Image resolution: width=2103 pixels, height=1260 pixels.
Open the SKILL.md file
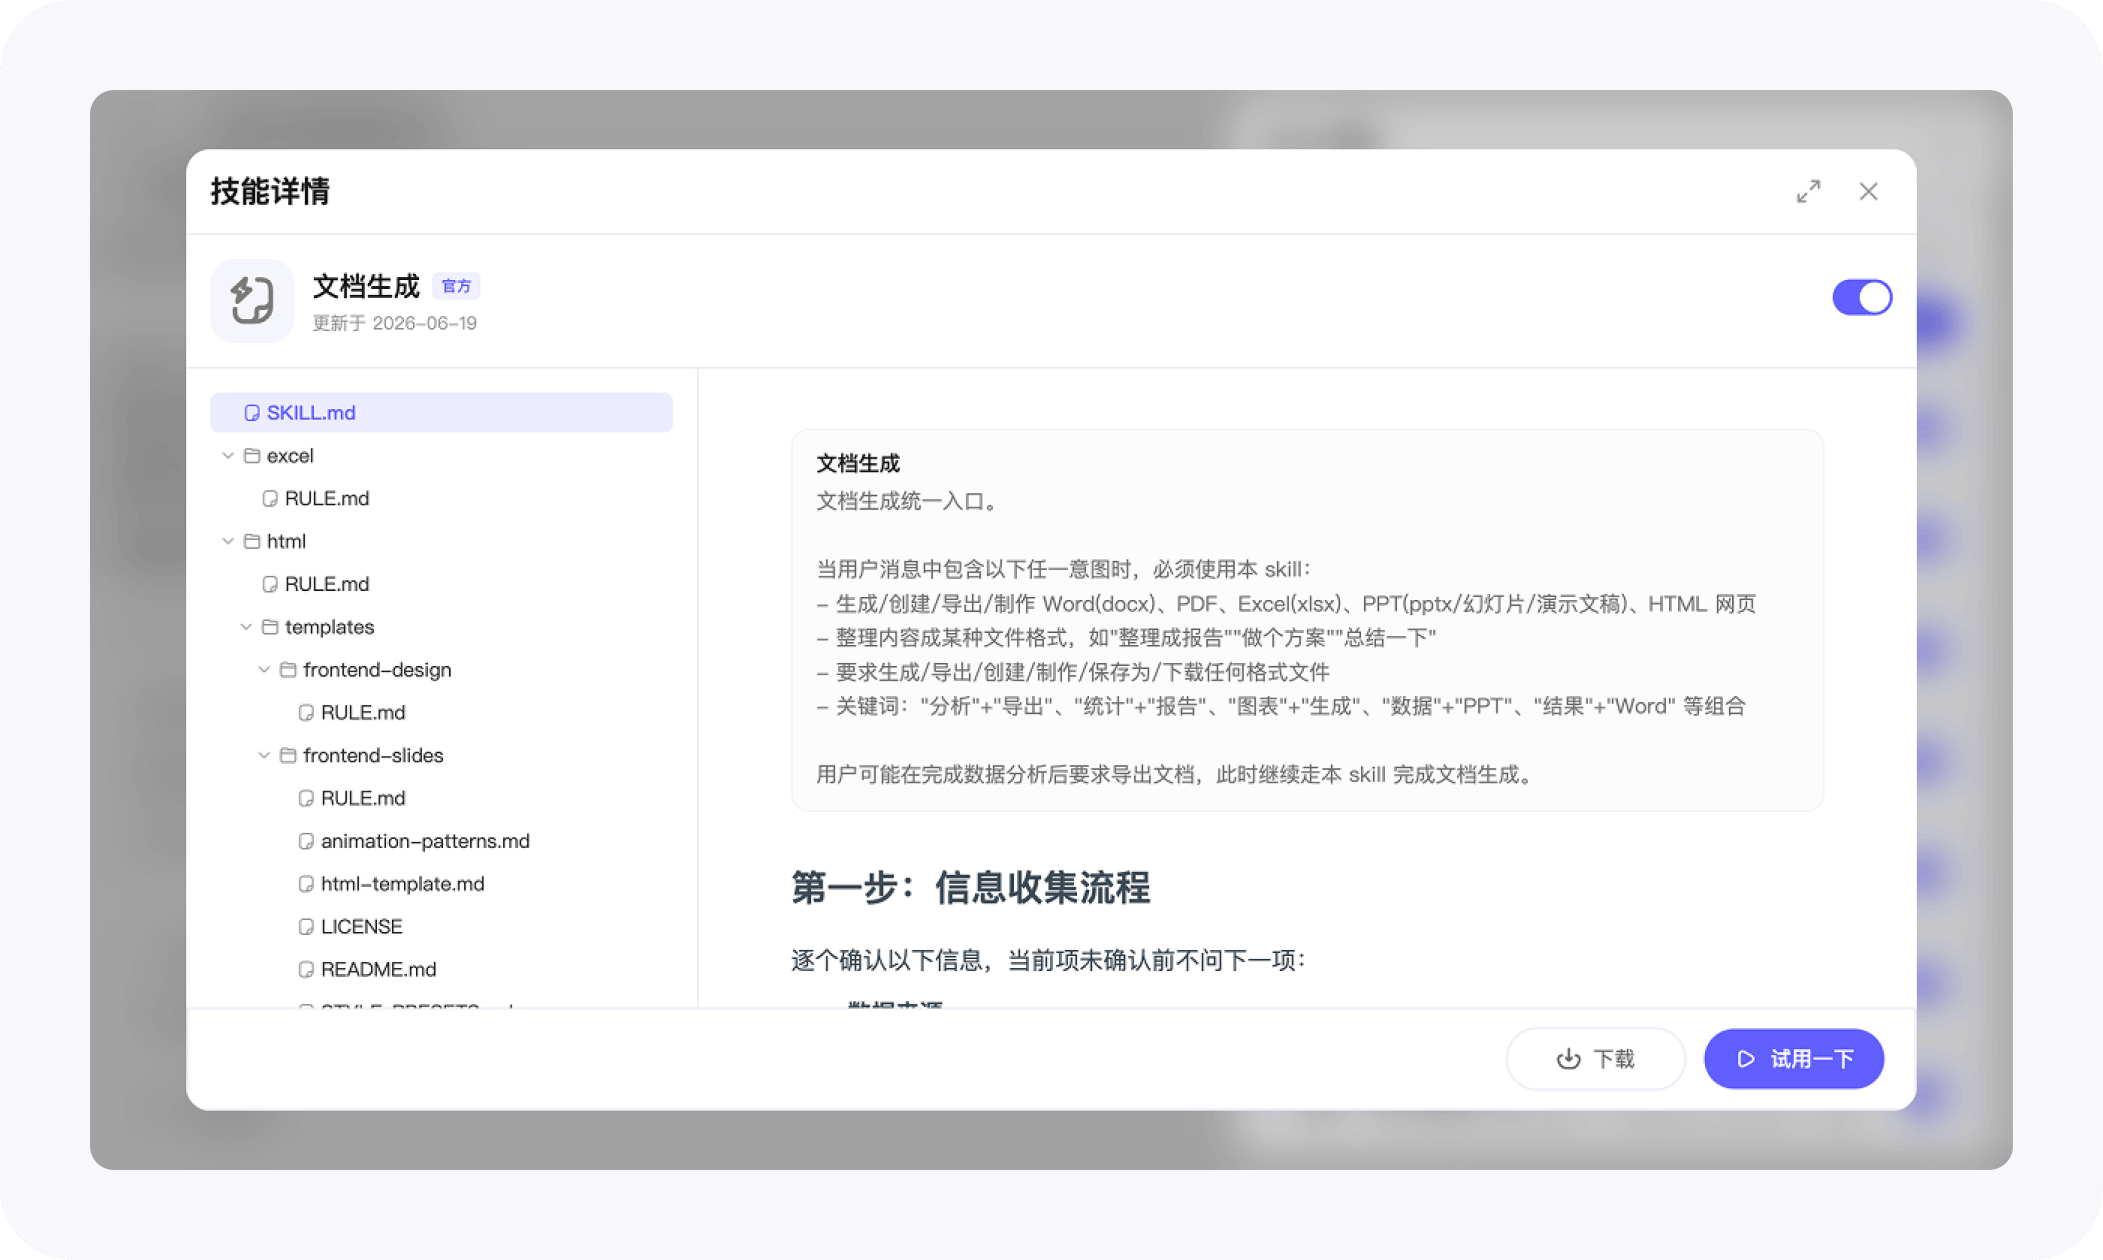coord(441,412)
